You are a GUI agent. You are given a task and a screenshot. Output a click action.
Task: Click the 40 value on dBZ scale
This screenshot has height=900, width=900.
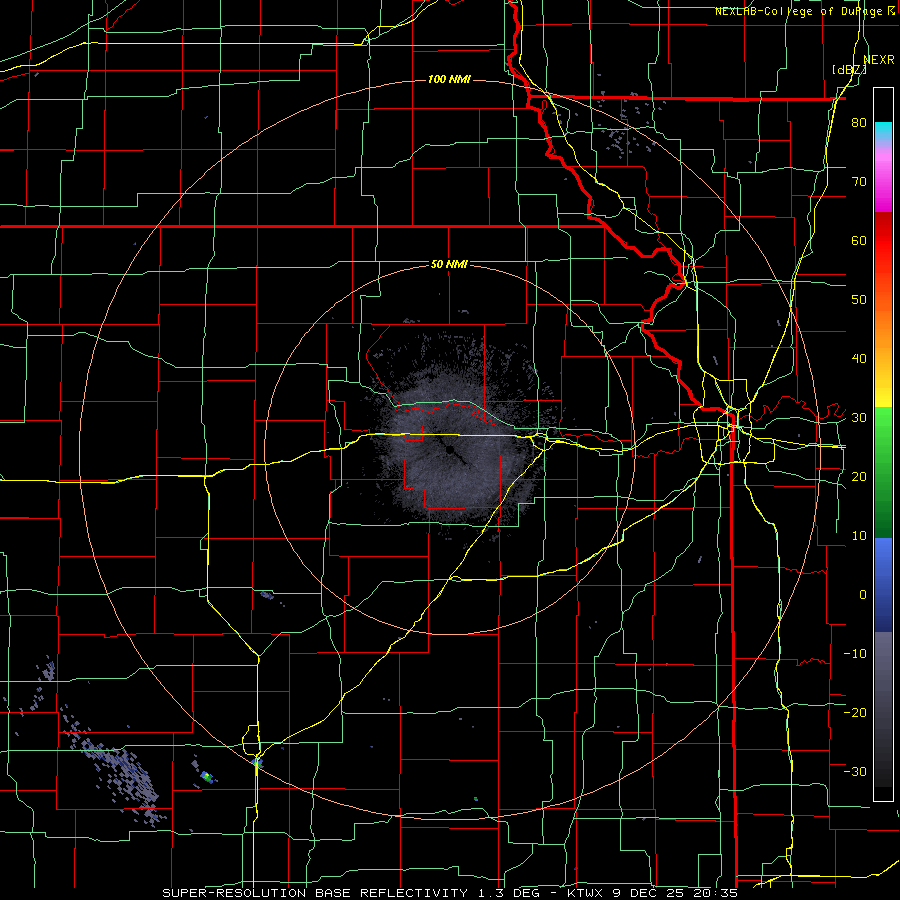pos(859,359)
